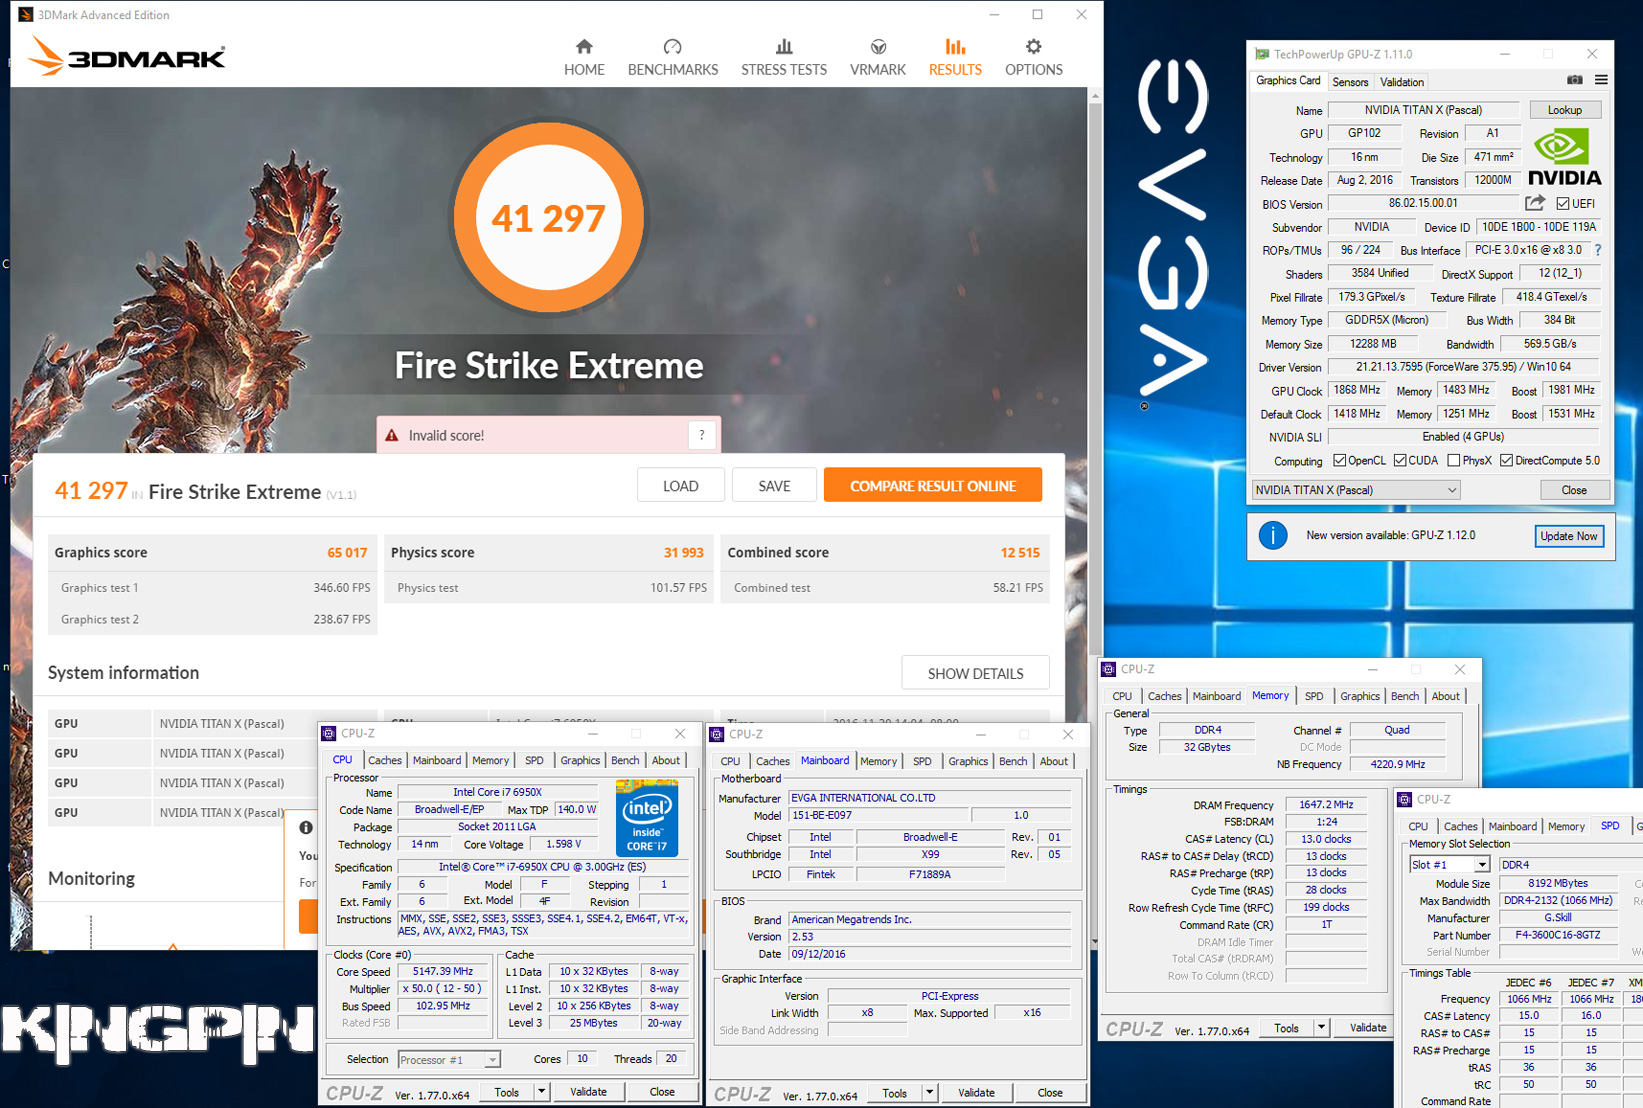The height and width of the screenshot is (1108, 1643).
Task: Click Lookup button in GPU-Z
Action: 1564,110
